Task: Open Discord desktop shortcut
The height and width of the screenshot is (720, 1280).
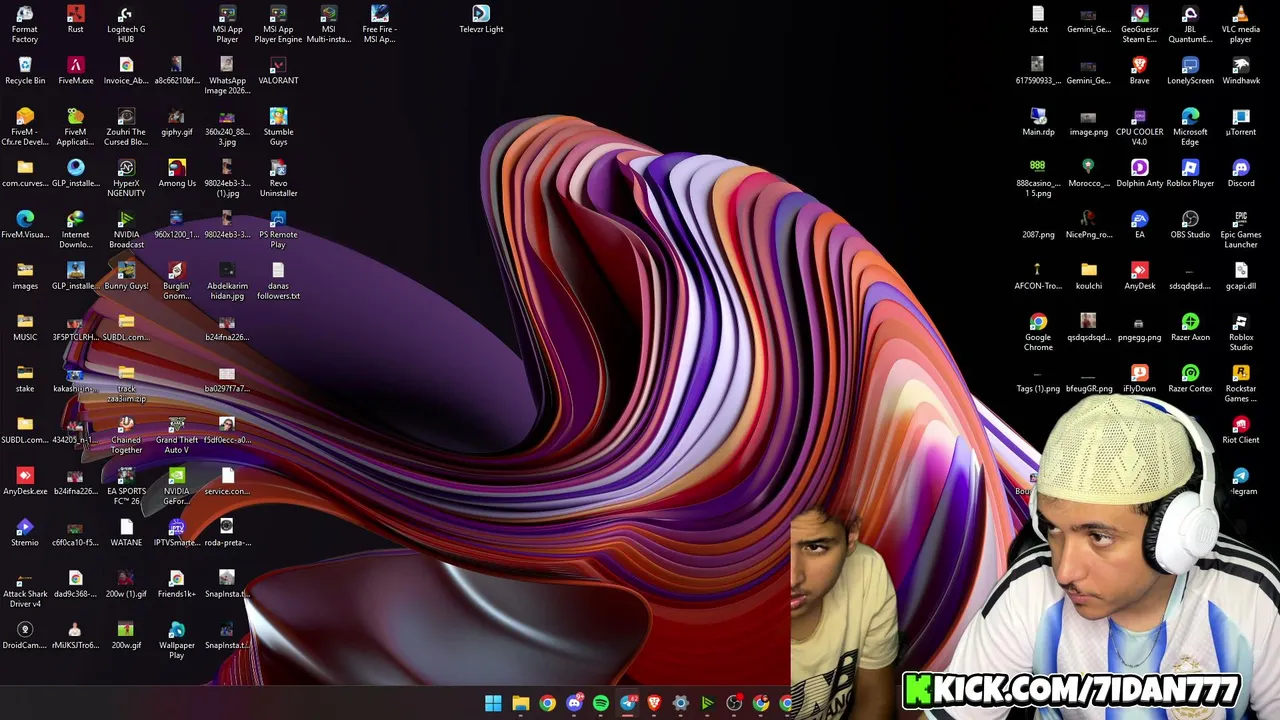Action: point(1241,173)
